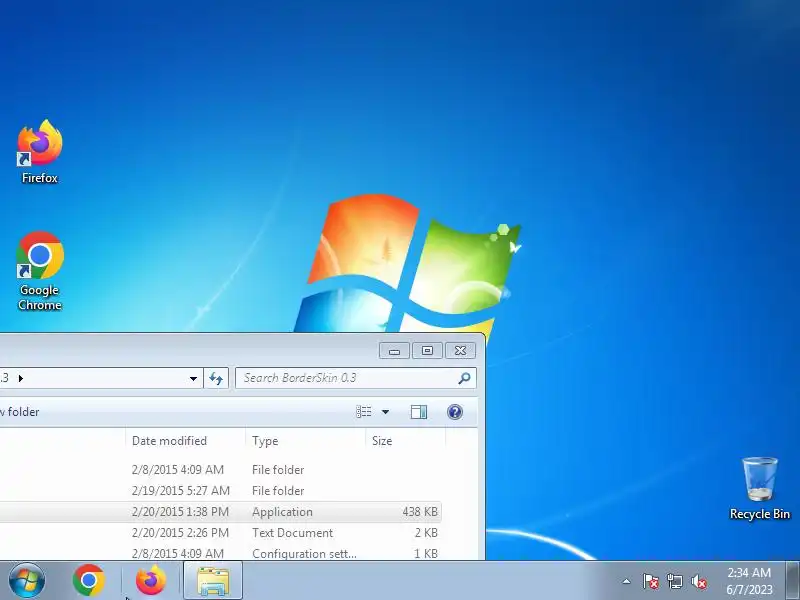Open the network status tray icon

(675, 581)
